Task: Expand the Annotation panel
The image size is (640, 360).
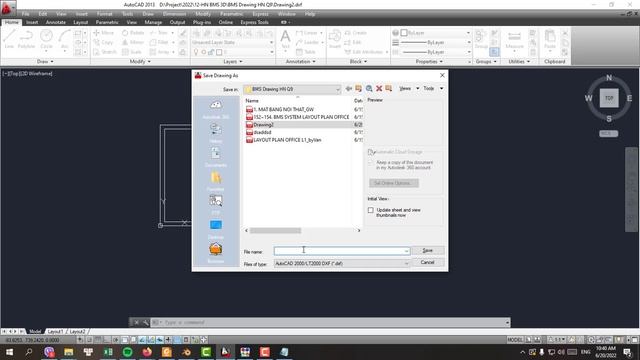Action: click(x=301, y=62)
